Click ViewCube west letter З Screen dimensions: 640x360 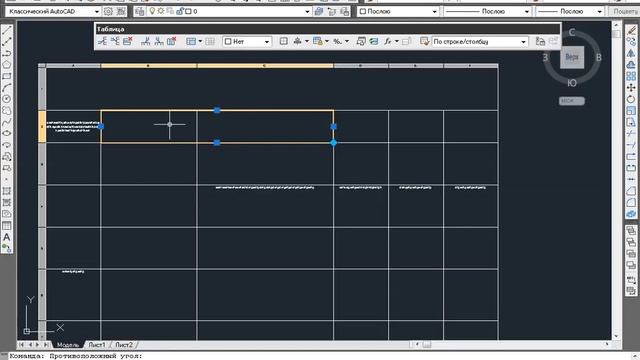545,58
